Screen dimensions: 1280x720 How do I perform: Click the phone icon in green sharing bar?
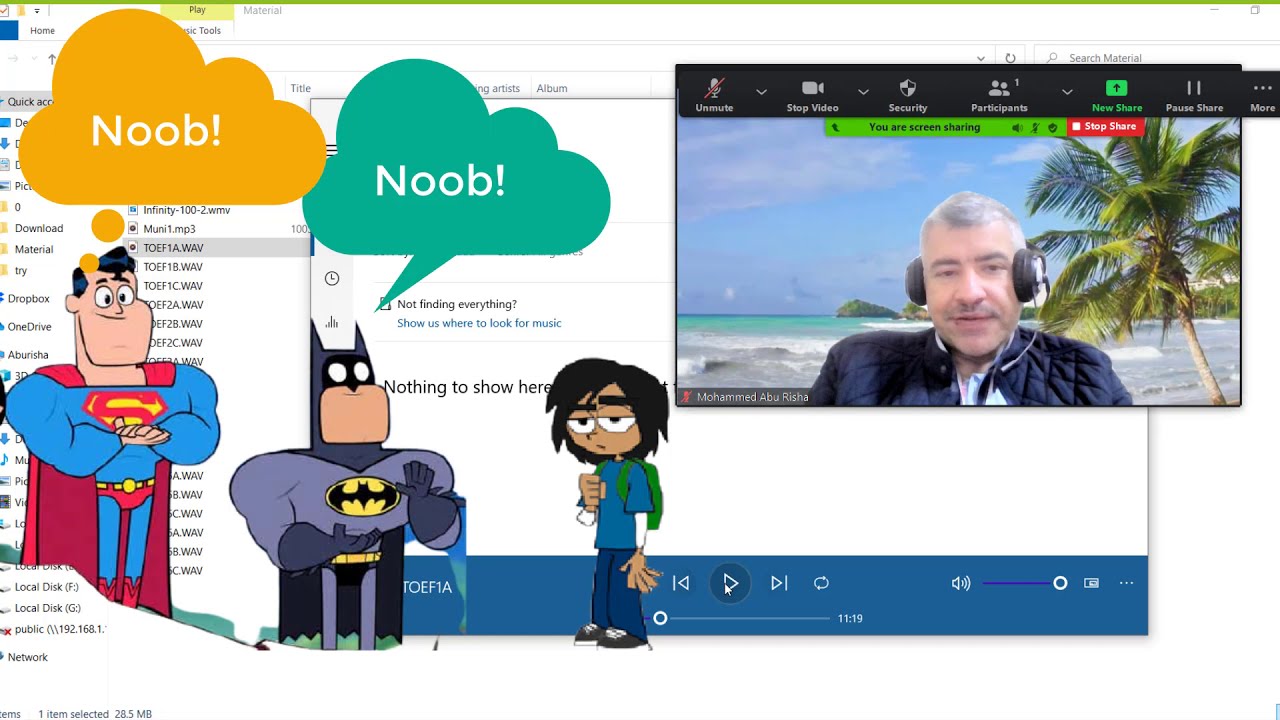coord(836,128)
